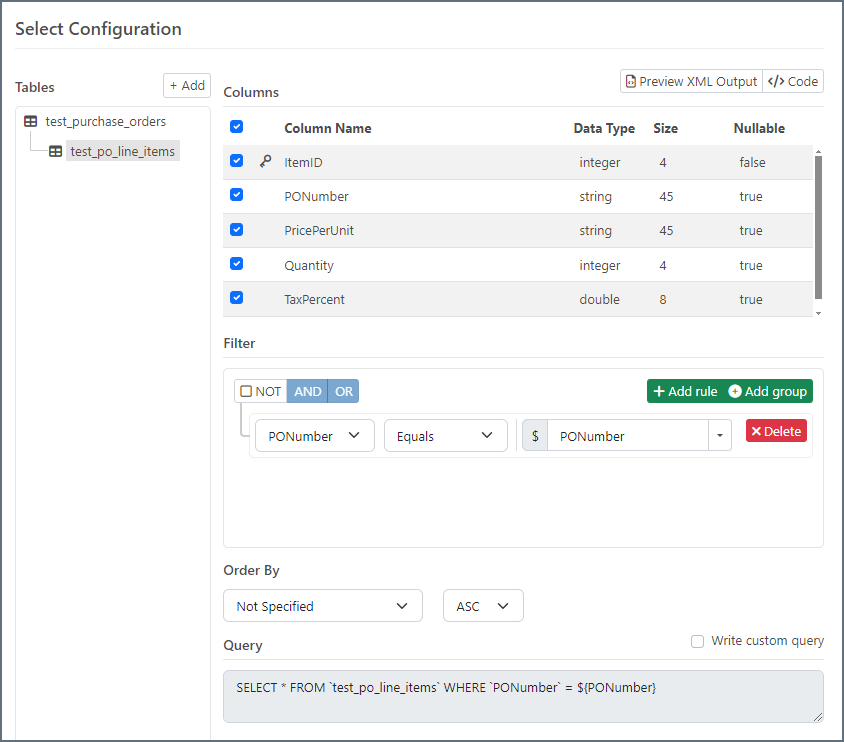Screen dimensions: 844x742
Task: Open Preview XML Output
Action: (691, 82)
